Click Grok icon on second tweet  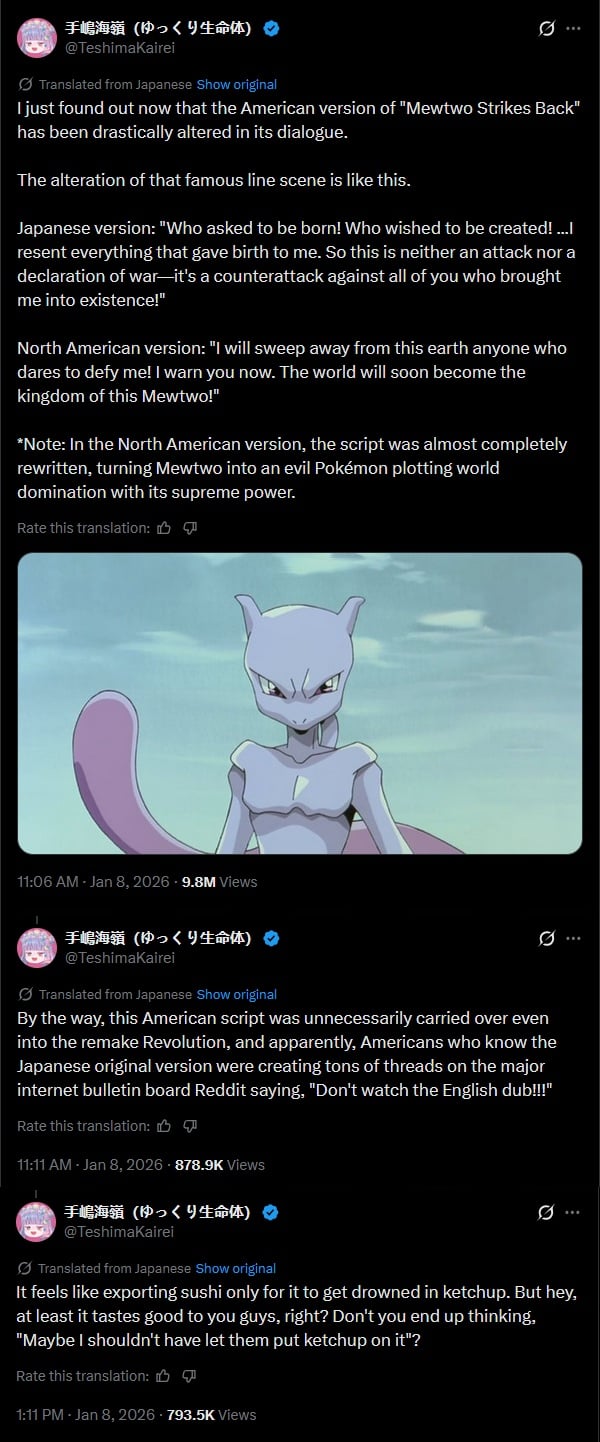(546, 939)
